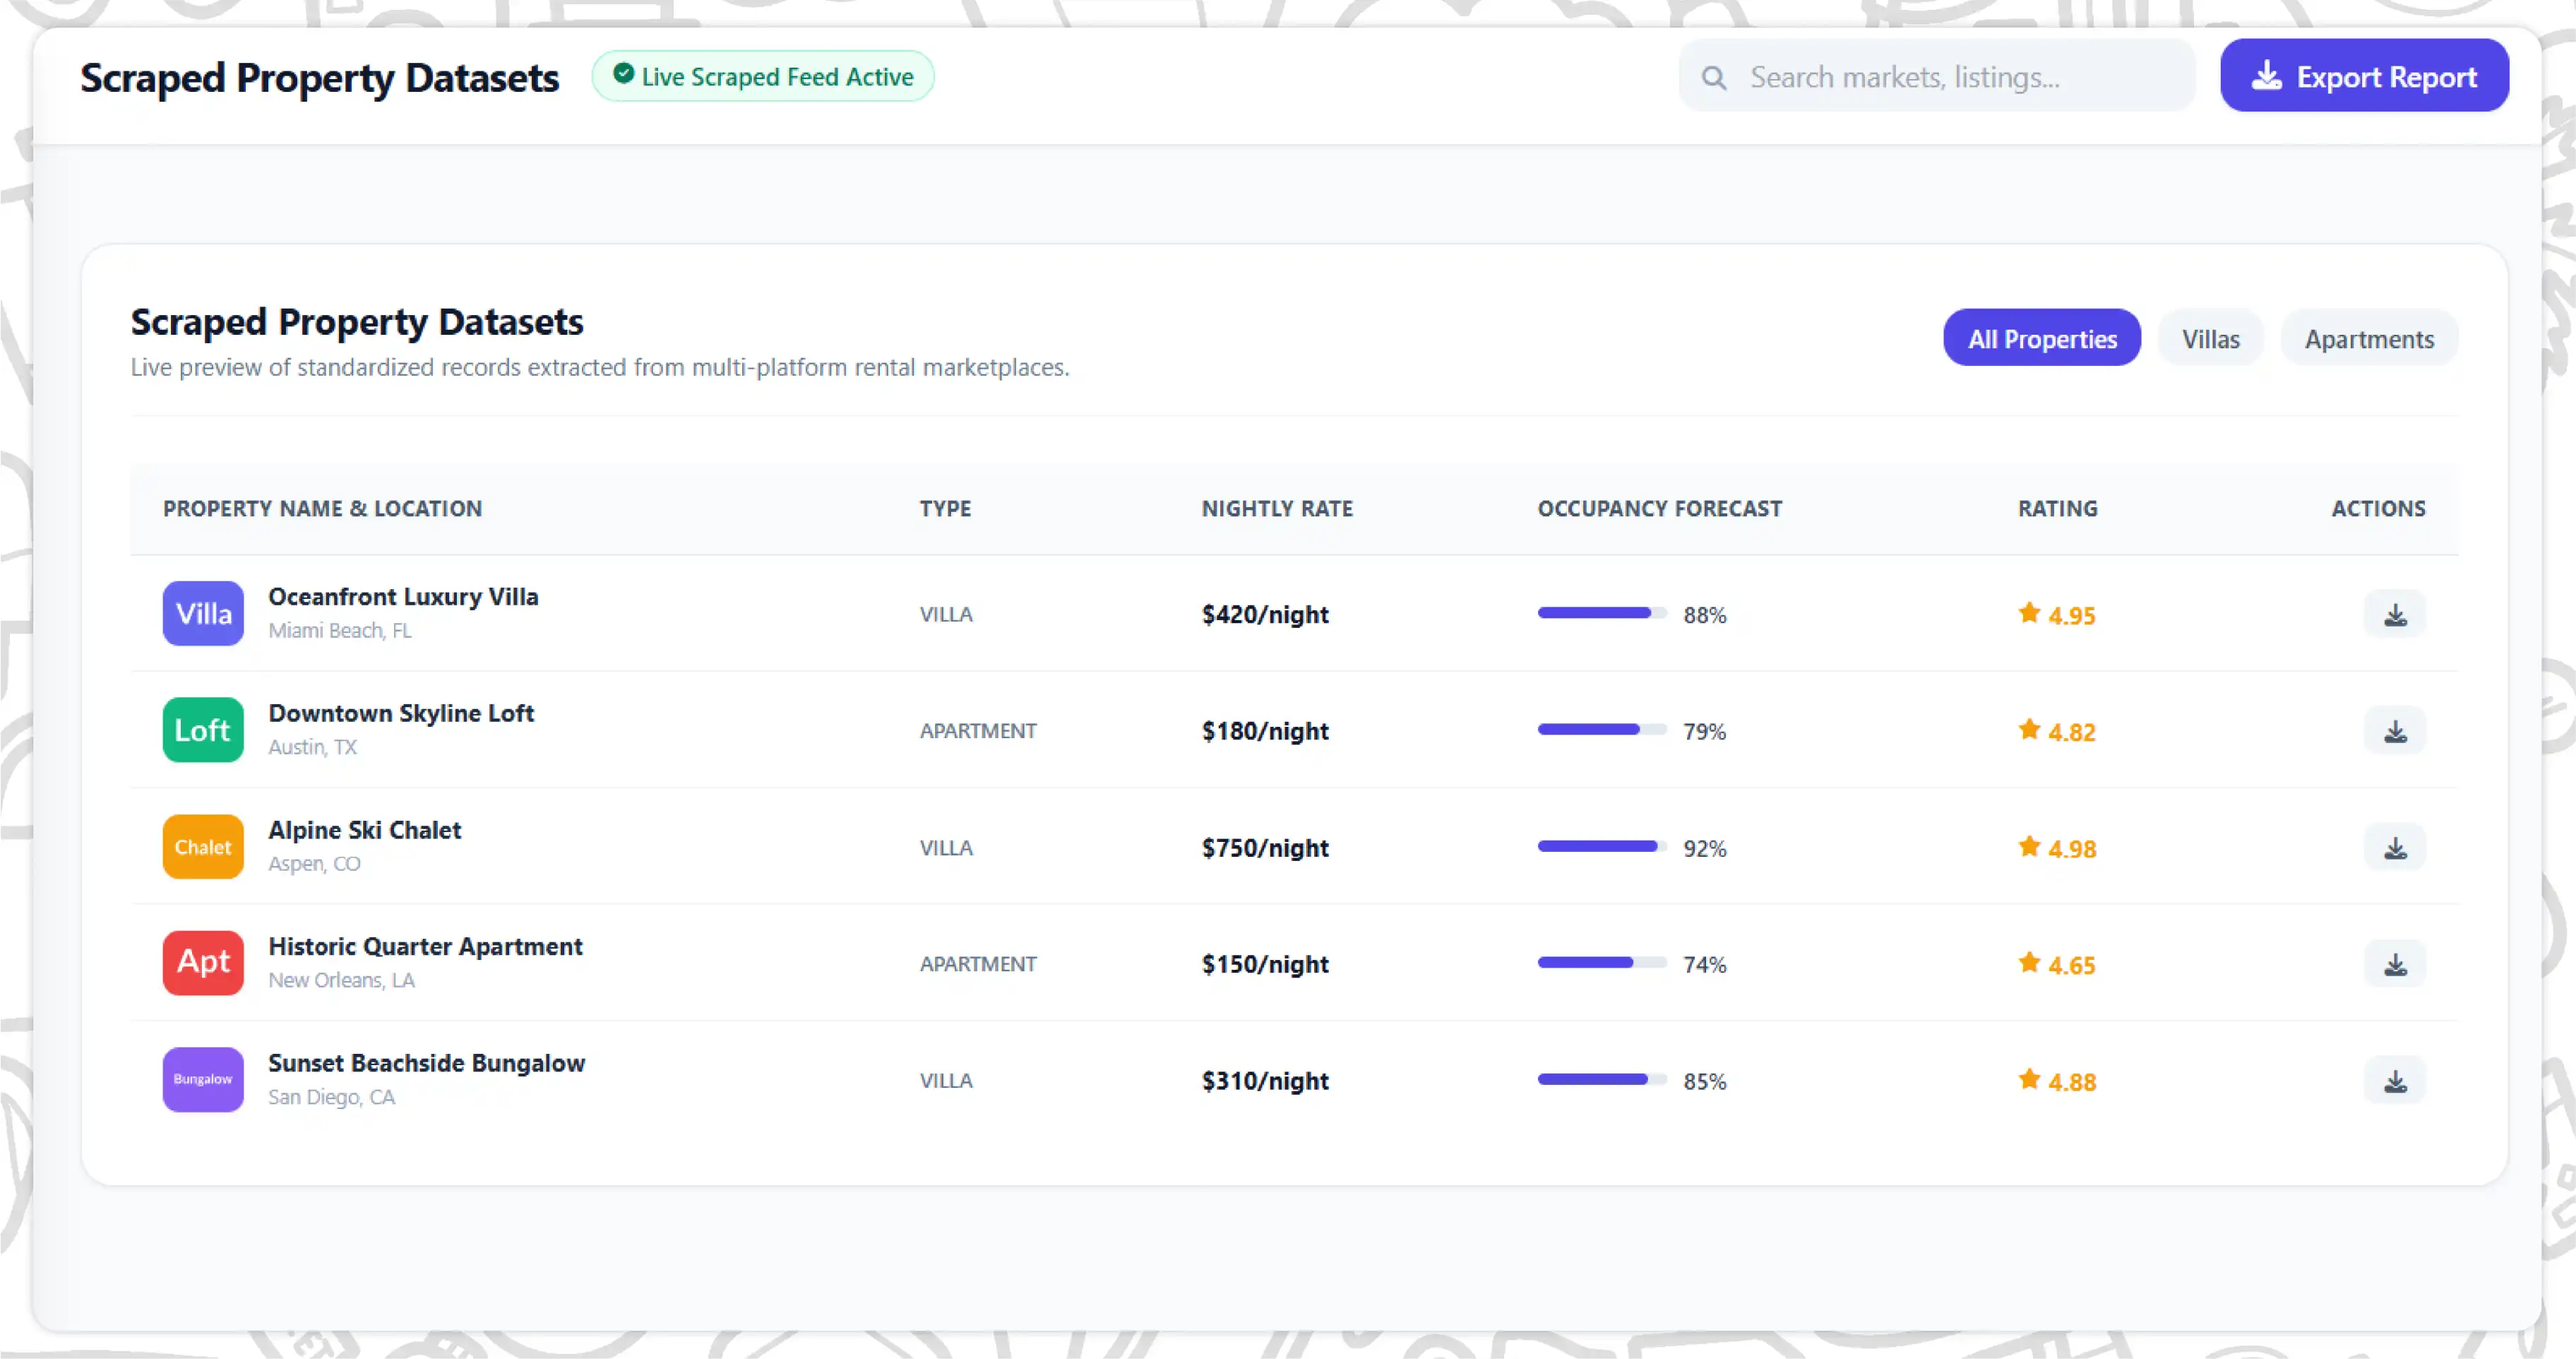Click the star icon beside 4.82 rating

[x=2028, y=730]
